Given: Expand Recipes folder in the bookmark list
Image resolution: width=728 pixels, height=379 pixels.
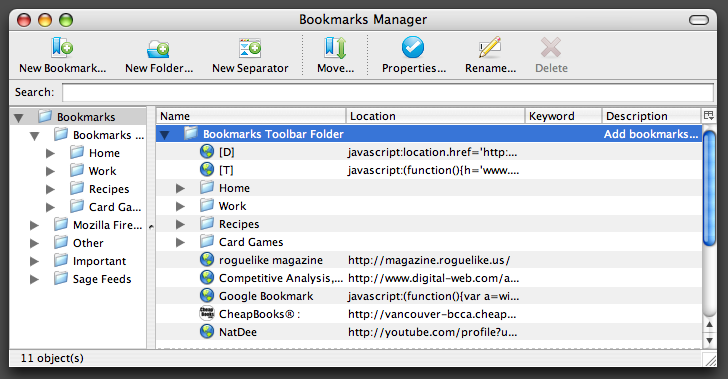Looking at the screenshot, I should pos(181,224).
